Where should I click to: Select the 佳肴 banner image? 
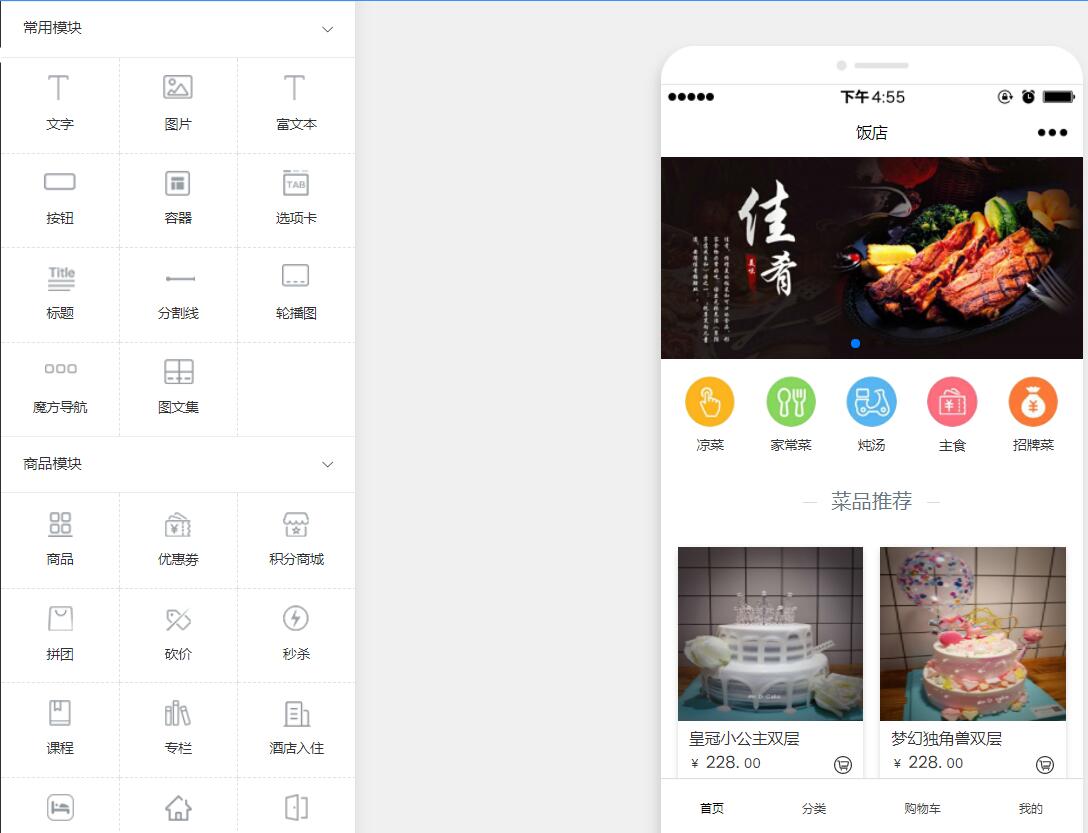pyautogui.click(x=872, y=258)
